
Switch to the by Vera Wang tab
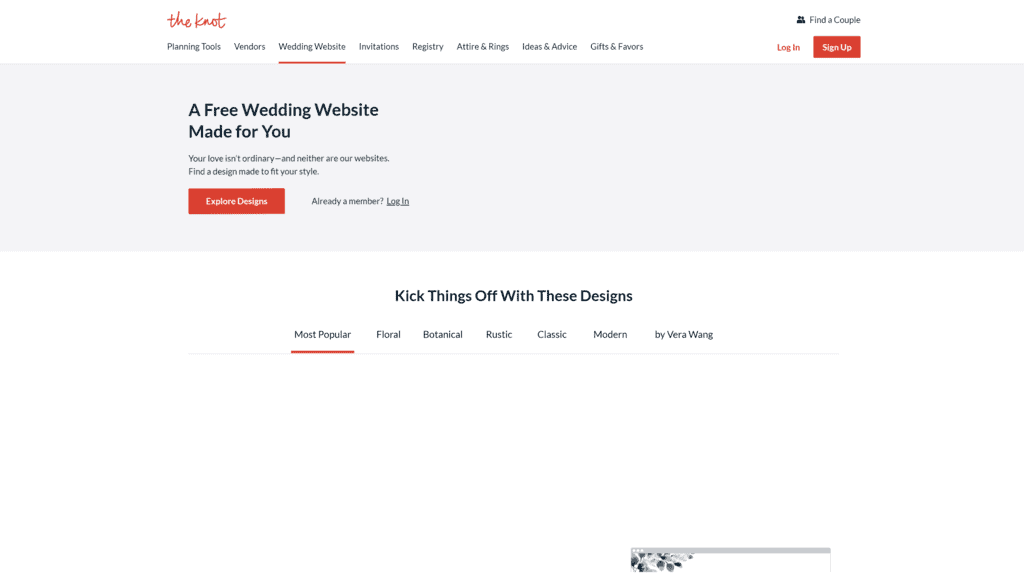click(684, 334)
